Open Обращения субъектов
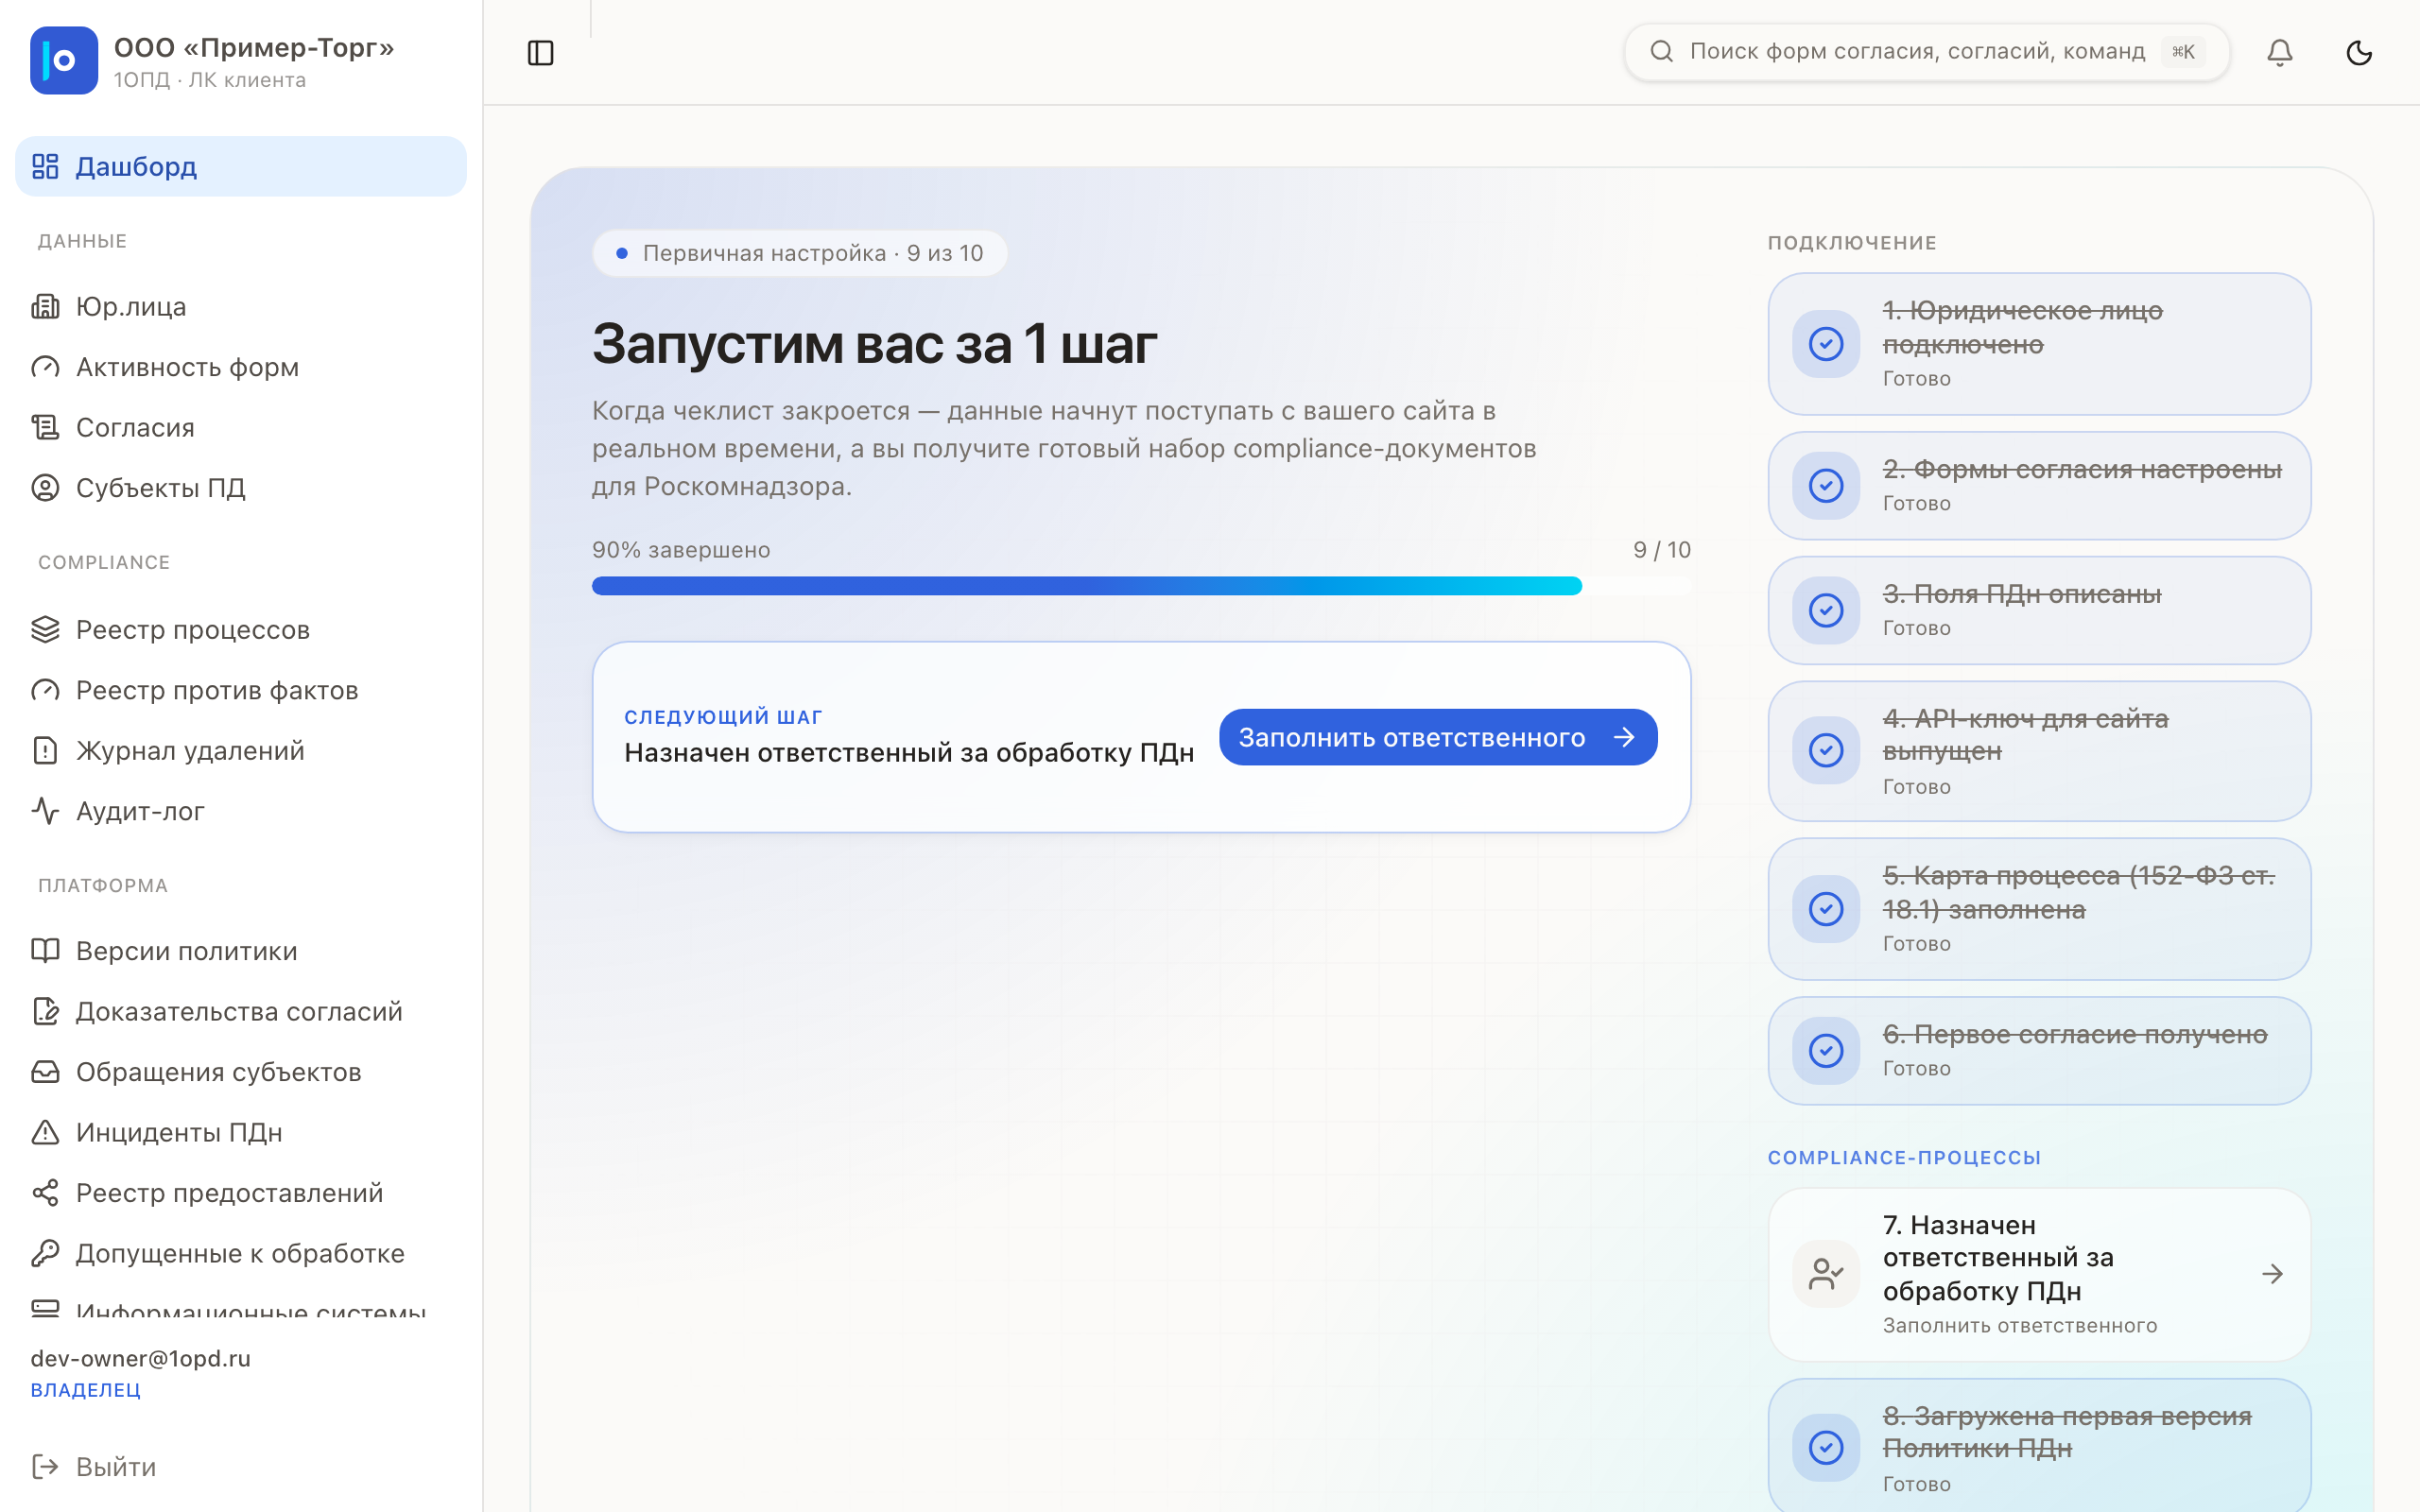2420x1512 pixels. pyautogui.click(x=241, y=1072)
